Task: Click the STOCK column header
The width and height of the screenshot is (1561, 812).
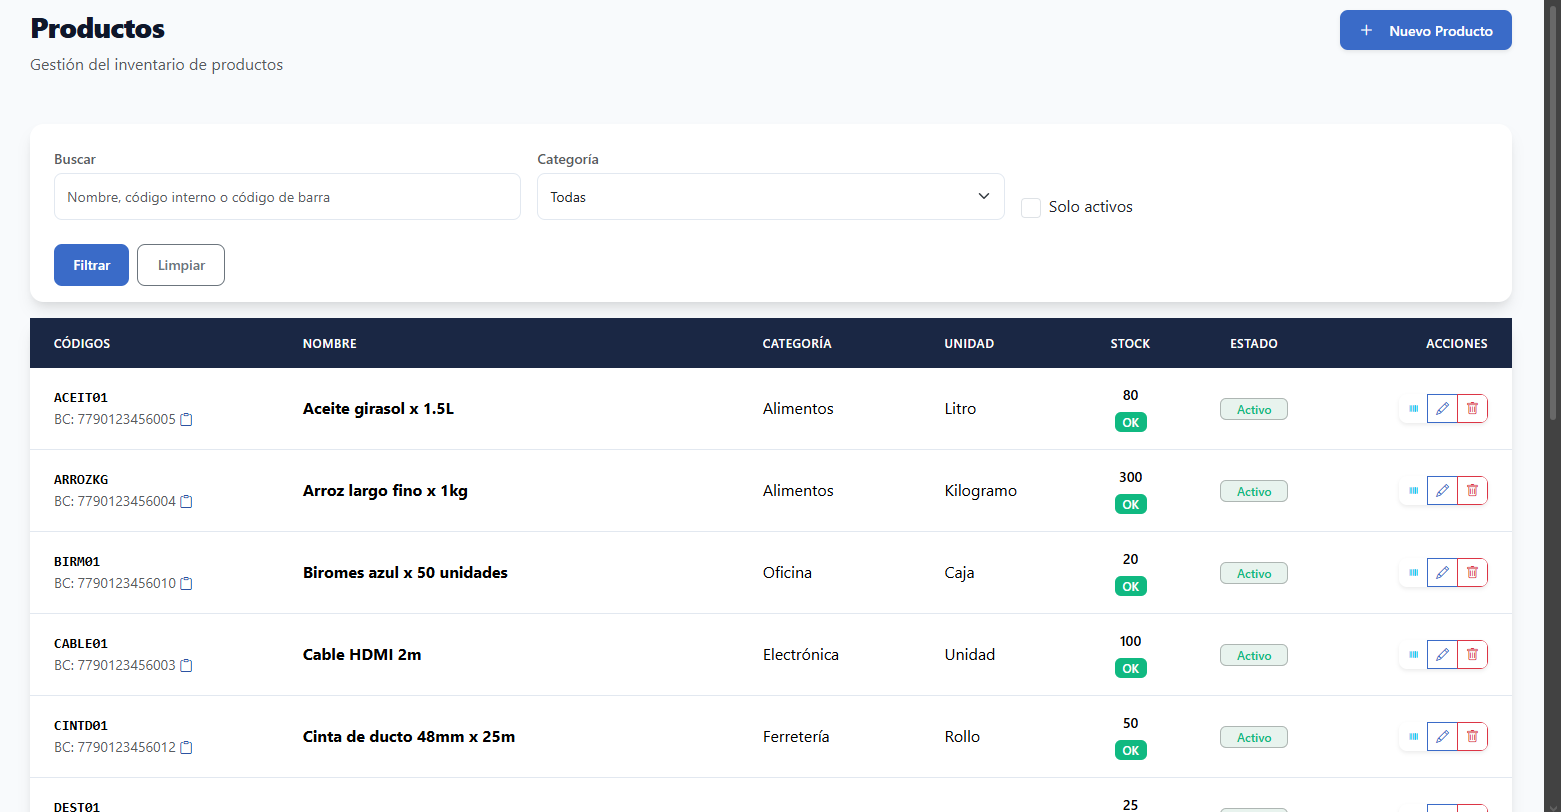Action: coord(1130,344)
